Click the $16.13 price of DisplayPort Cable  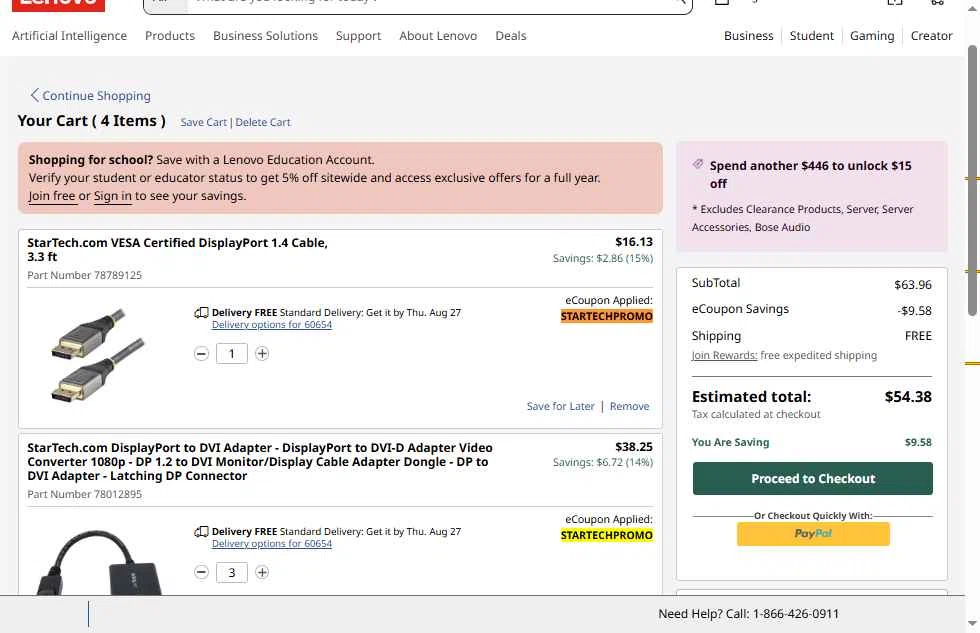[634, 242]
